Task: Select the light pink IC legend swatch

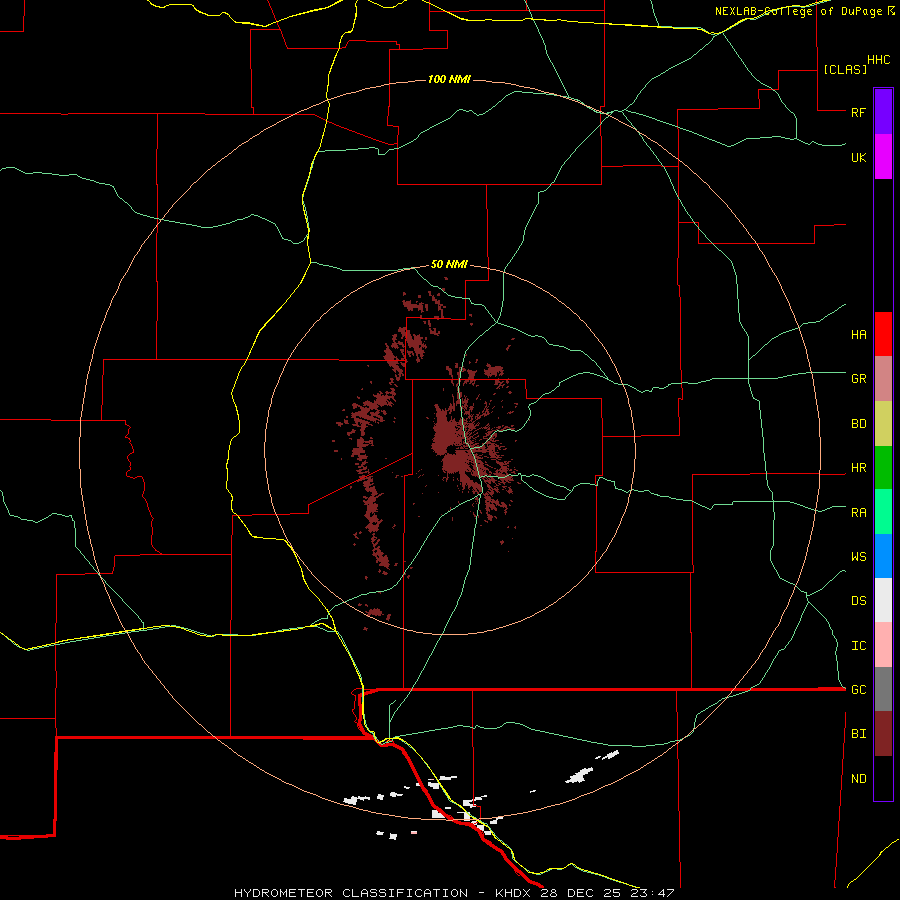Action: tap(883, 645)
